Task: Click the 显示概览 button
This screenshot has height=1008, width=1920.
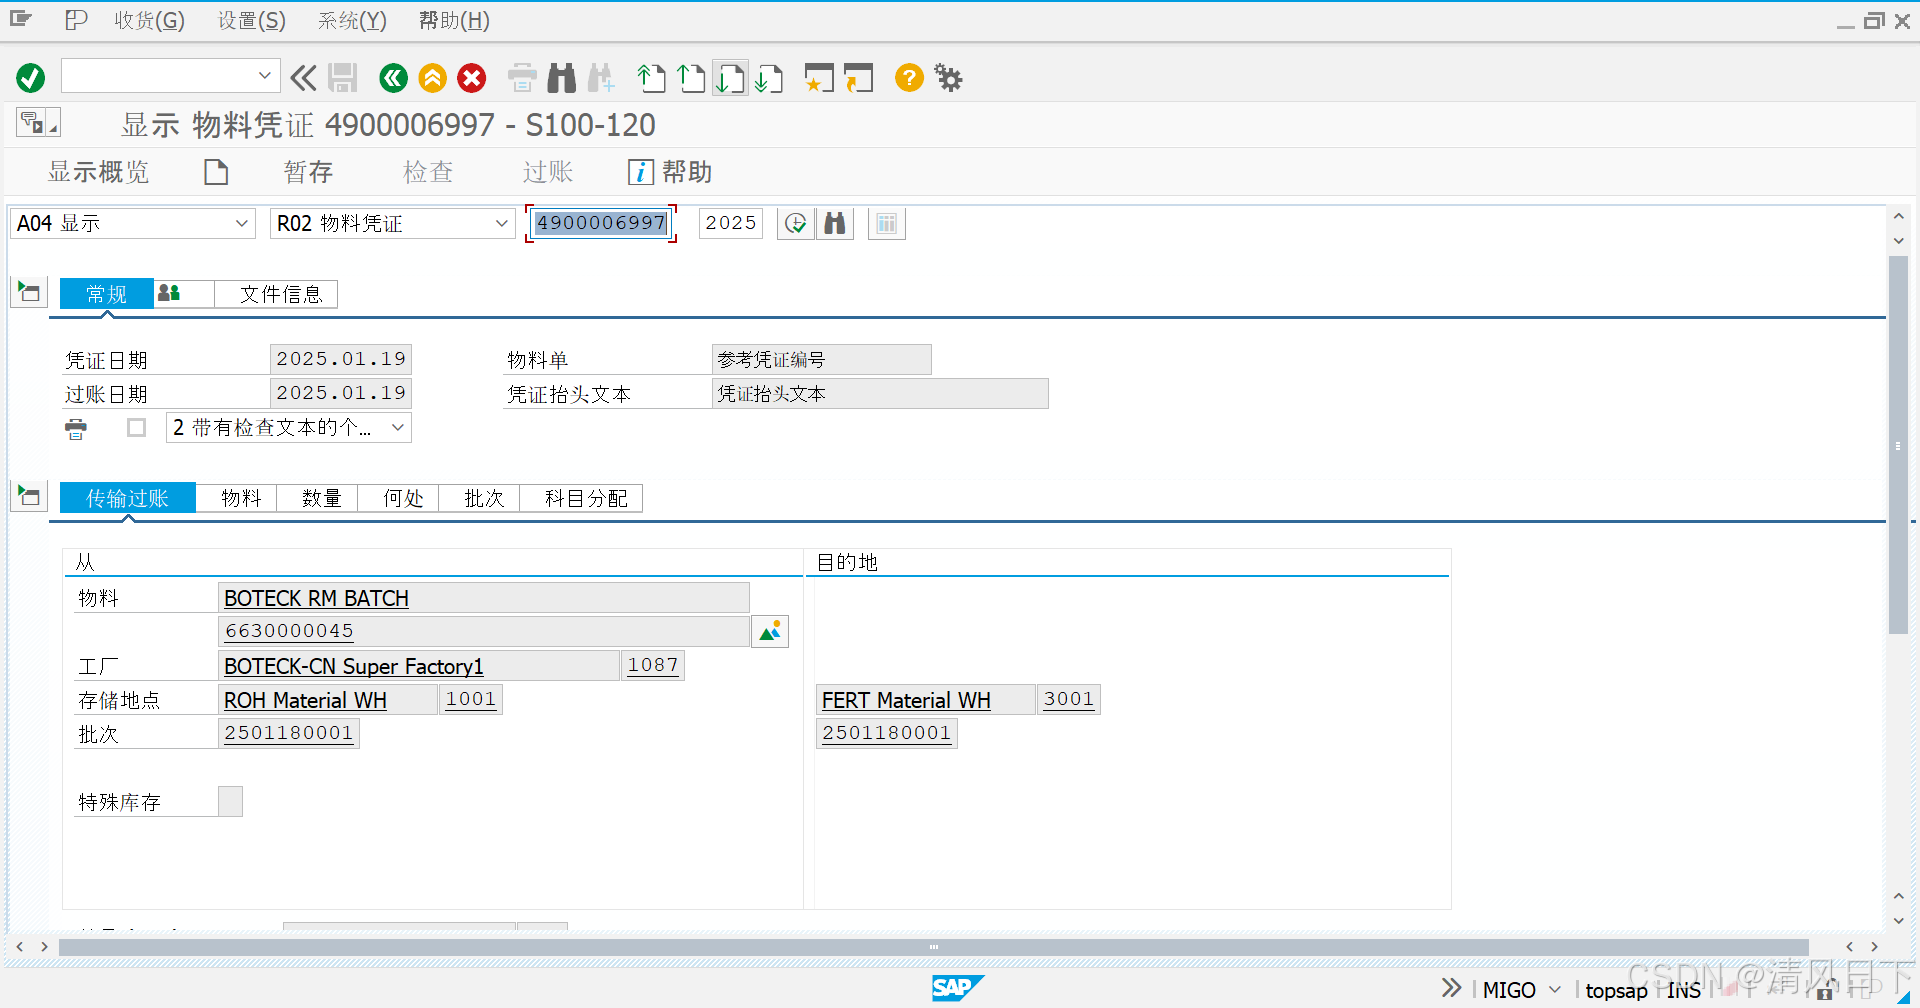Action: point(99,171)
